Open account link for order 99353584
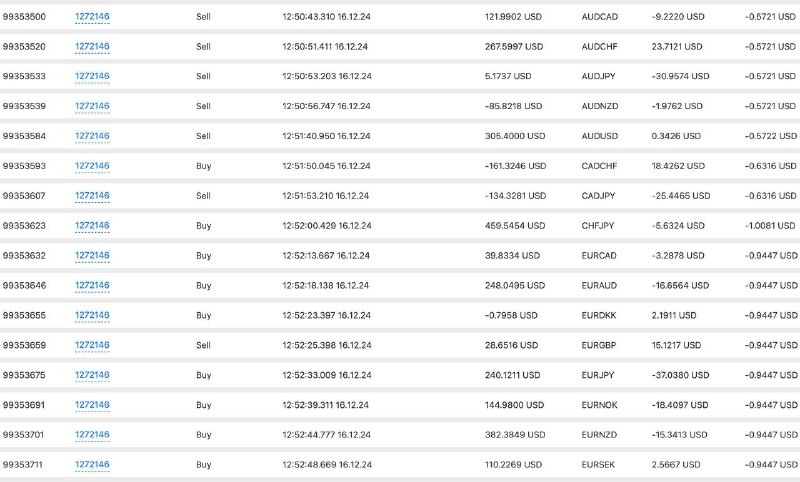 click(92, 136)
